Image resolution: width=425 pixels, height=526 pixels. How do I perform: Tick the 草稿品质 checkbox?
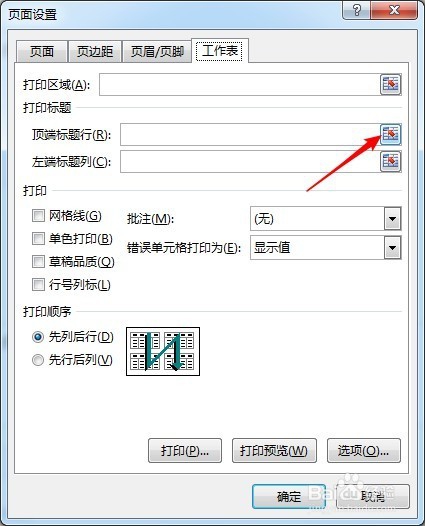tap(38, 262)
